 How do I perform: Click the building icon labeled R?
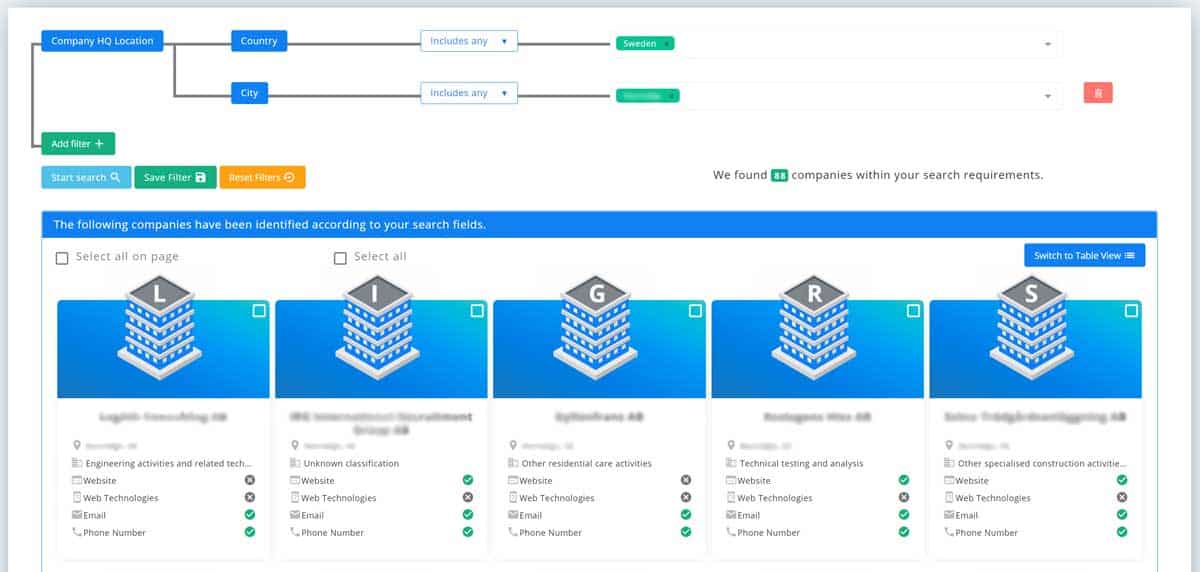point(815,323)
